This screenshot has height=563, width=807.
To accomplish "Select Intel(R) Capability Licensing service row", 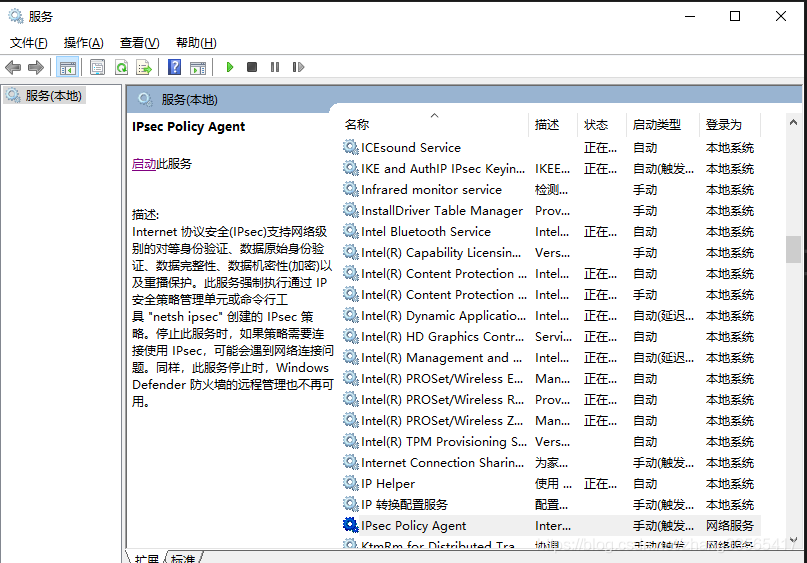I will coord(551,252).
